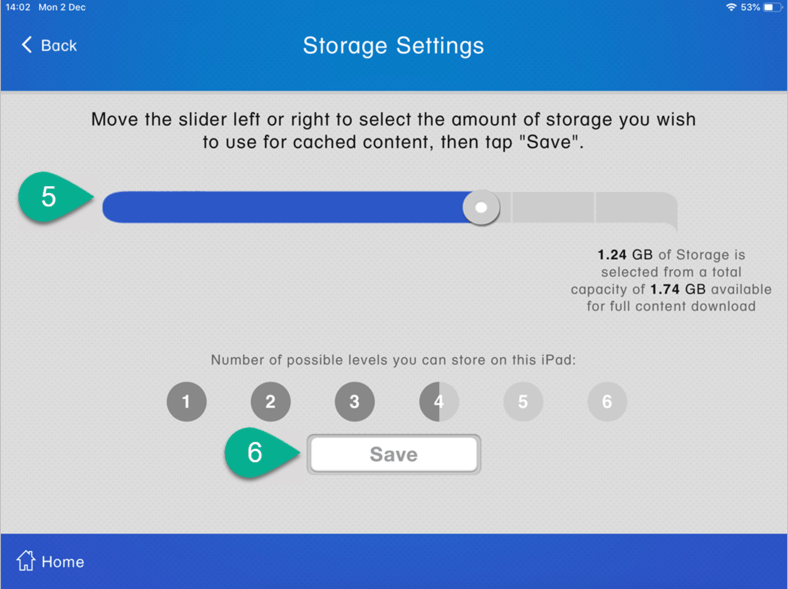Select the greyed-out level 5 circle
Image resolution: width=788 pixels, height=589 pixels.
click(x=523, y=402)
